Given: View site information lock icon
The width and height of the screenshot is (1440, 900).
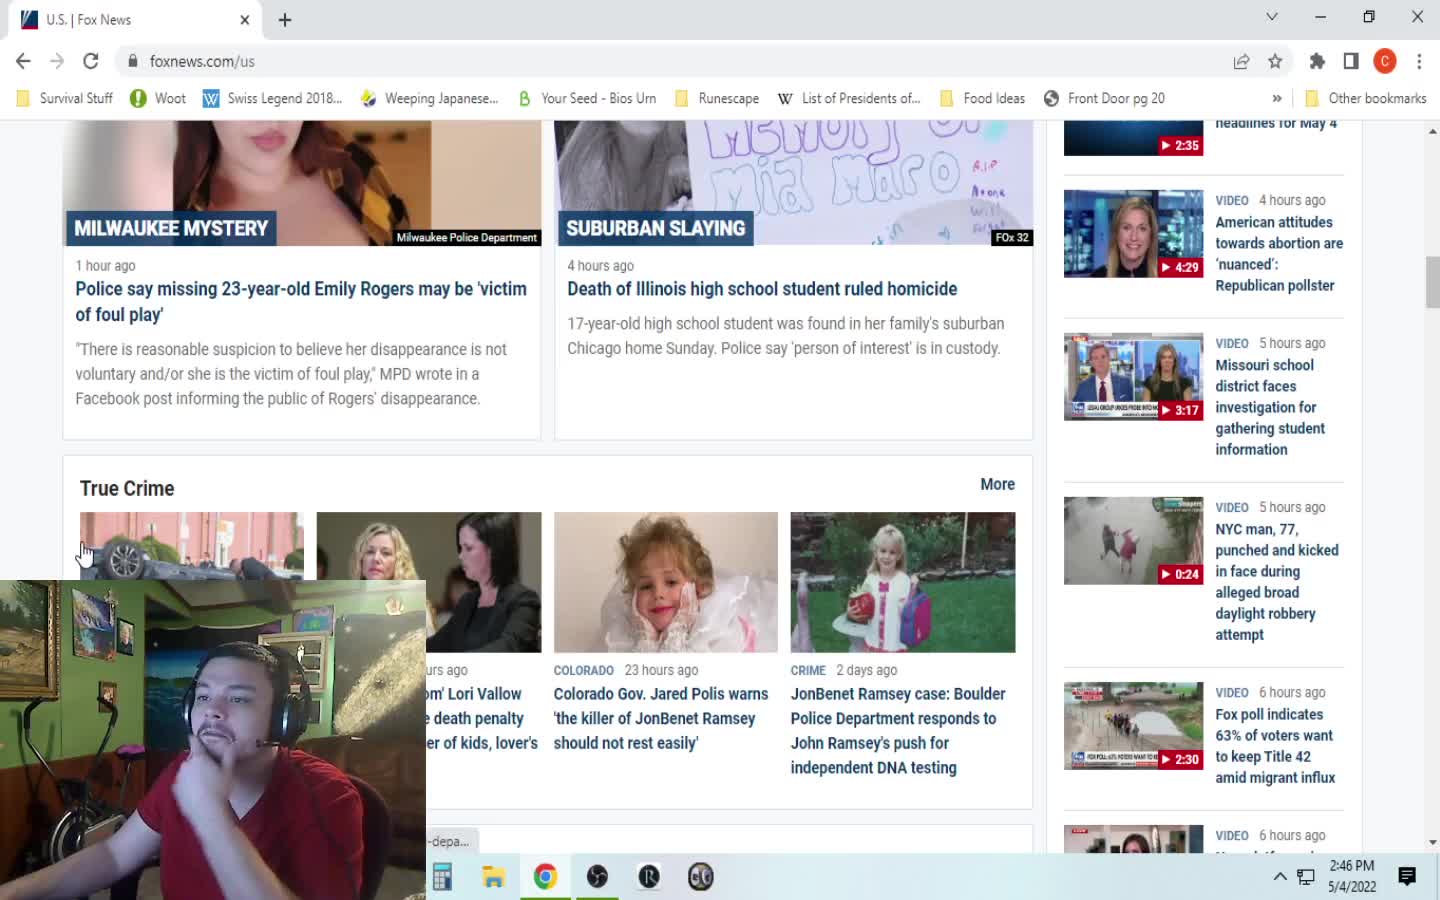Looking at the screenshot, I should [x=132, y=61].
